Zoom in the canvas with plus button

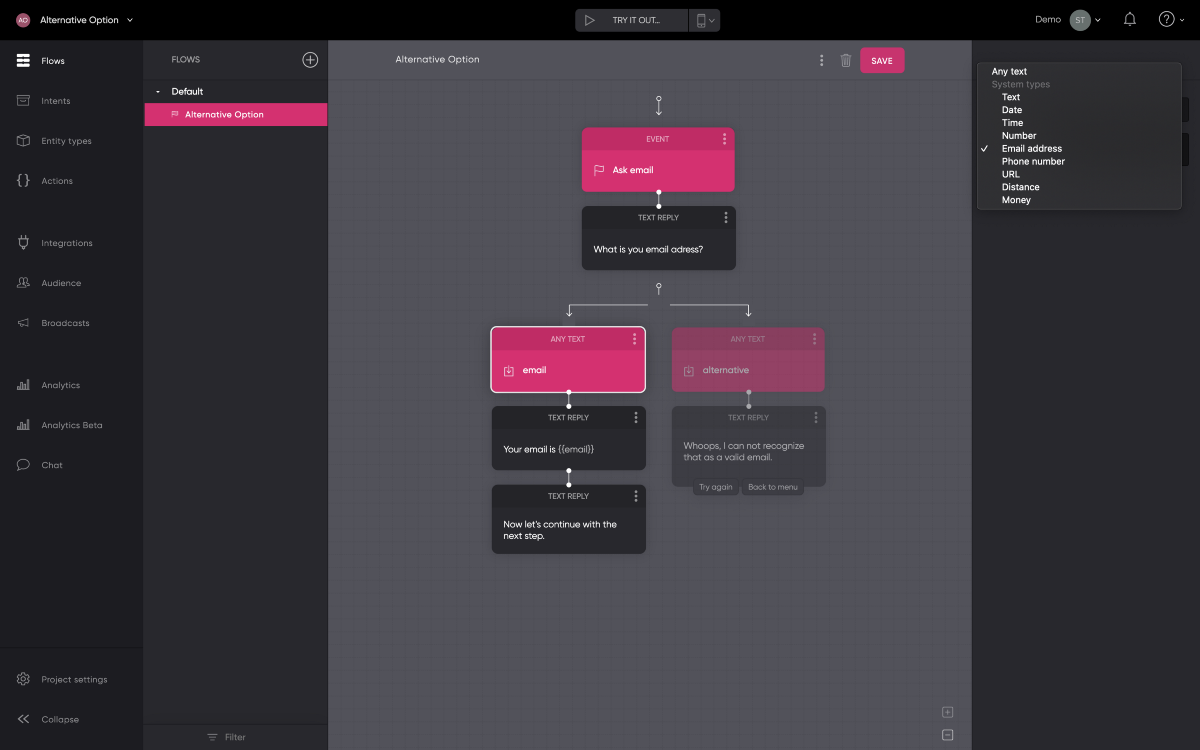[x=948, y=712]
